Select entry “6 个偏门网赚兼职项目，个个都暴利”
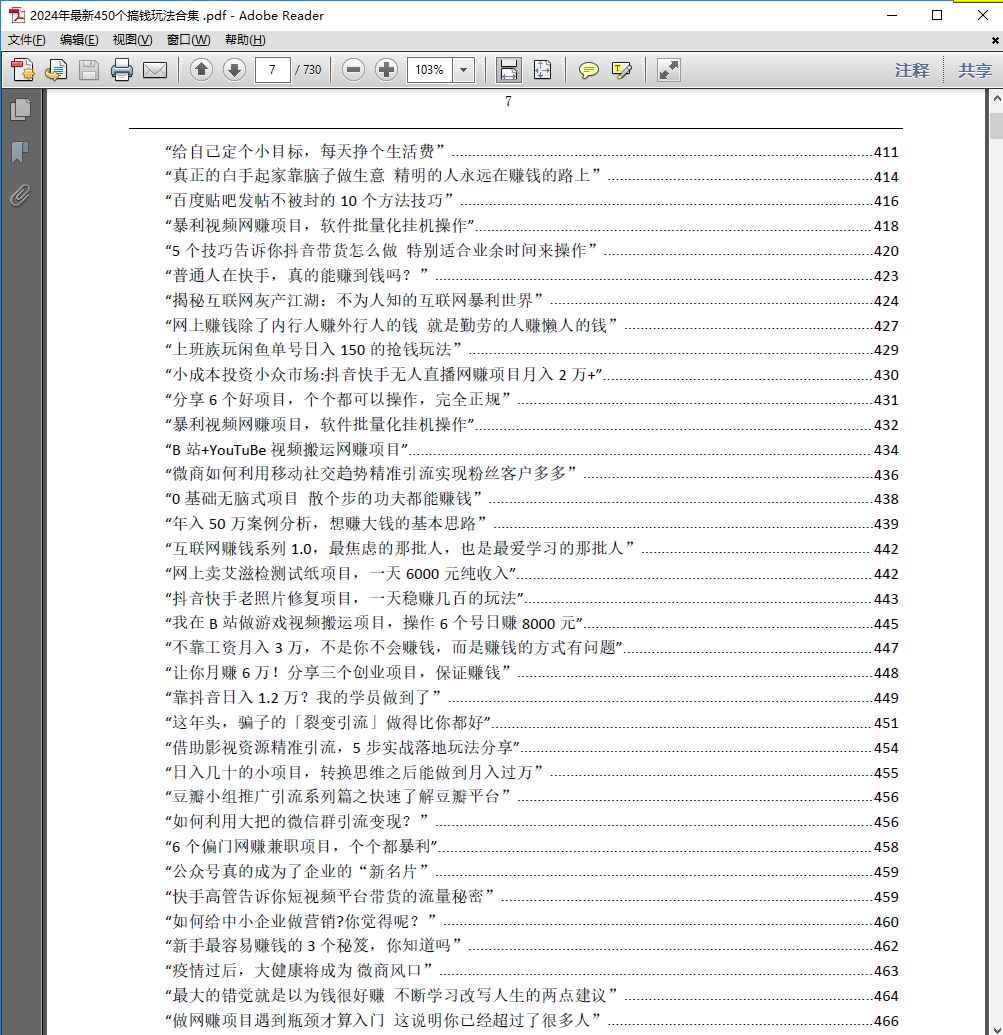 tap(531, 847)
